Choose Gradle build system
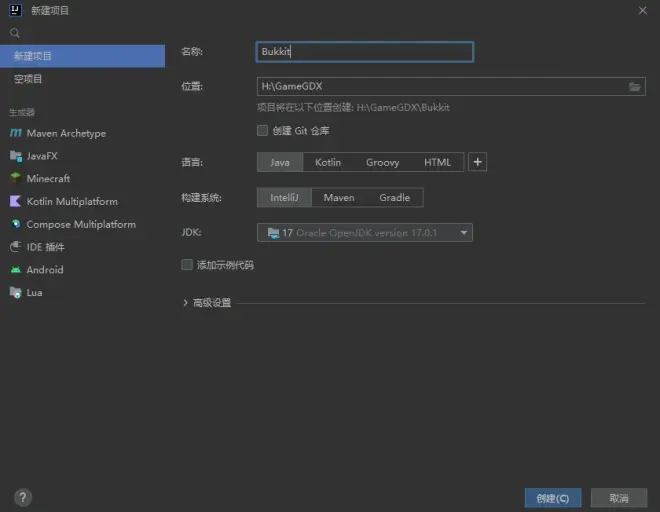The image size is (660, 512). click(x=394, y=197)
